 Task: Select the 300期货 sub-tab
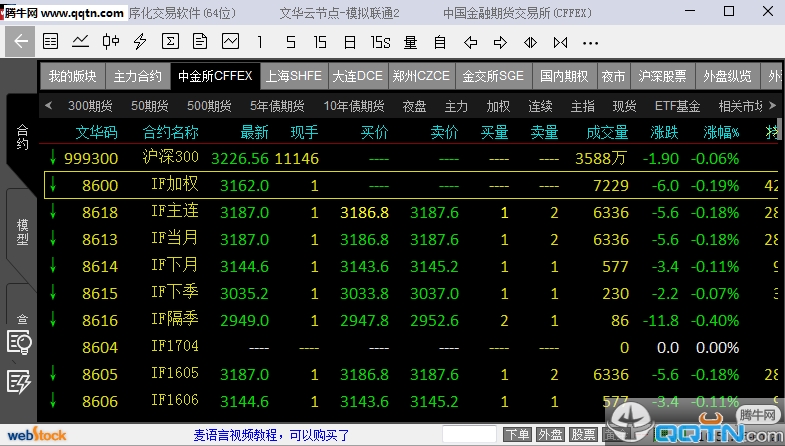[90, 106]
